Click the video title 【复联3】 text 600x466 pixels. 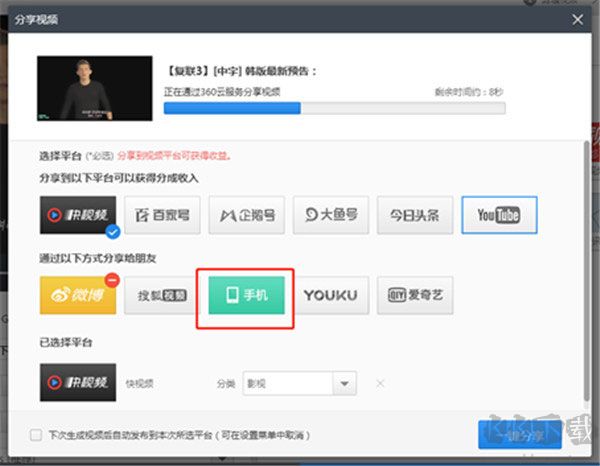click(x=241, y=71)
